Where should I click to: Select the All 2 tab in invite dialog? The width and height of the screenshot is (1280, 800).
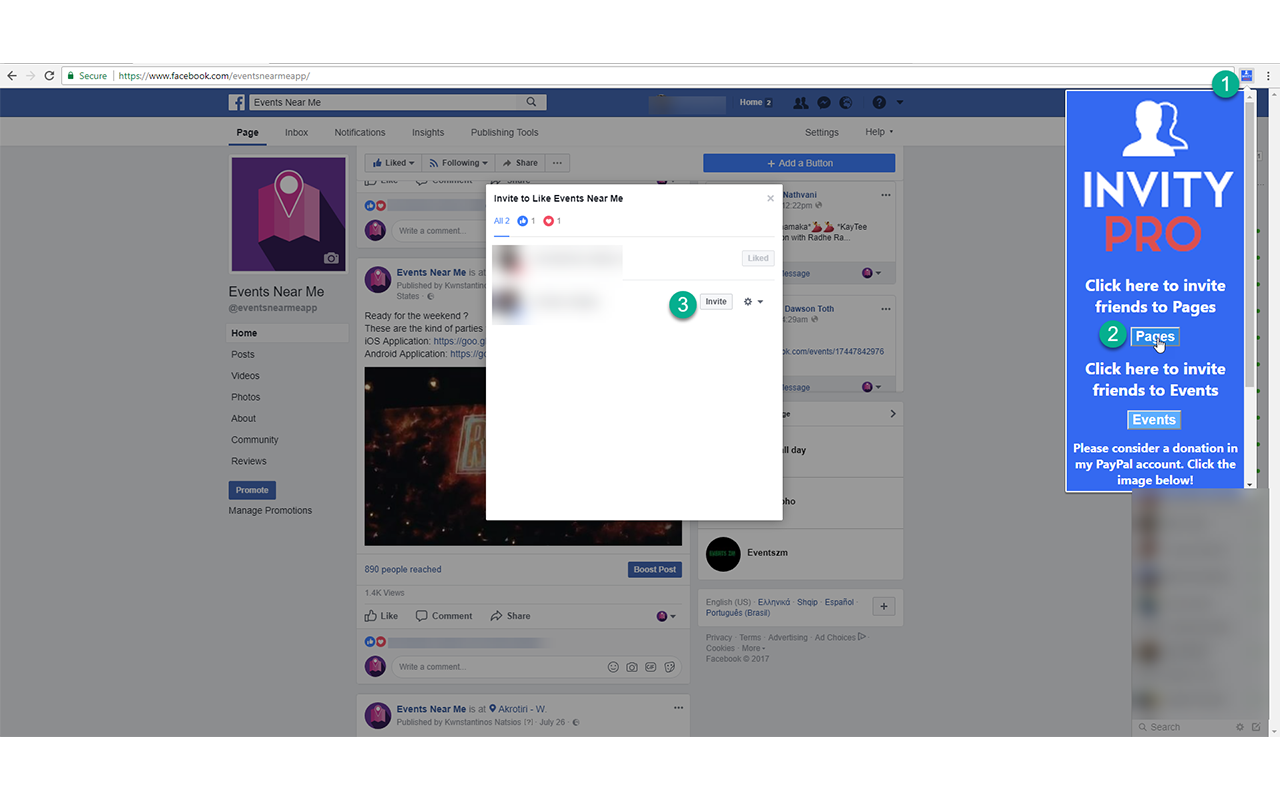pyautogui.click(x=502, y=221)
